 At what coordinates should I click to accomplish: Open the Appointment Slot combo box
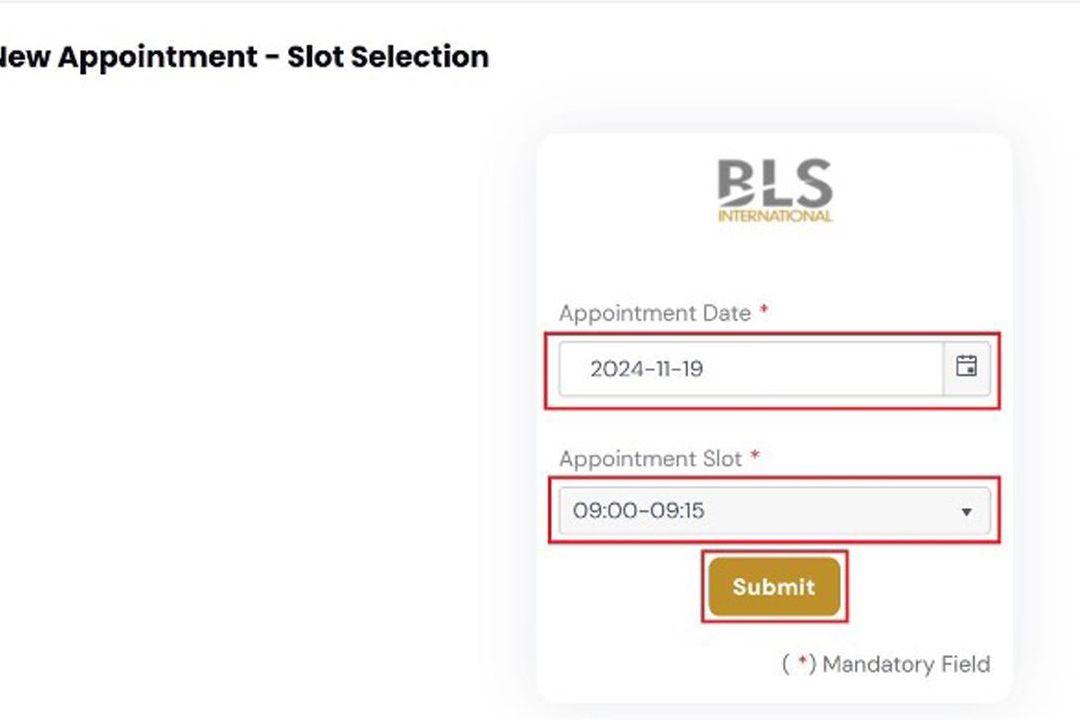775,511
